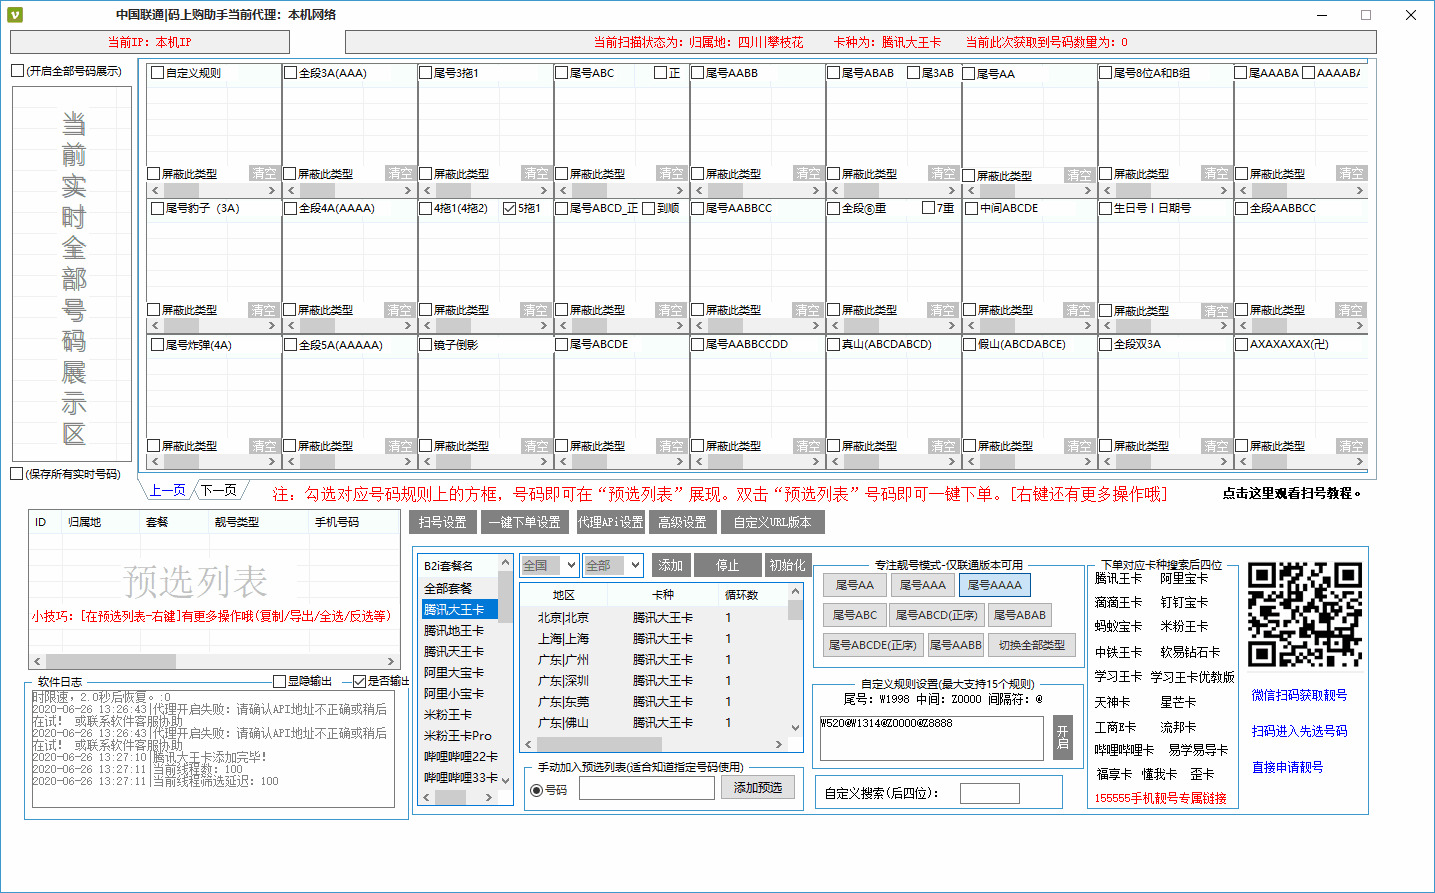Open 自定义URL版本

(772, 522)
